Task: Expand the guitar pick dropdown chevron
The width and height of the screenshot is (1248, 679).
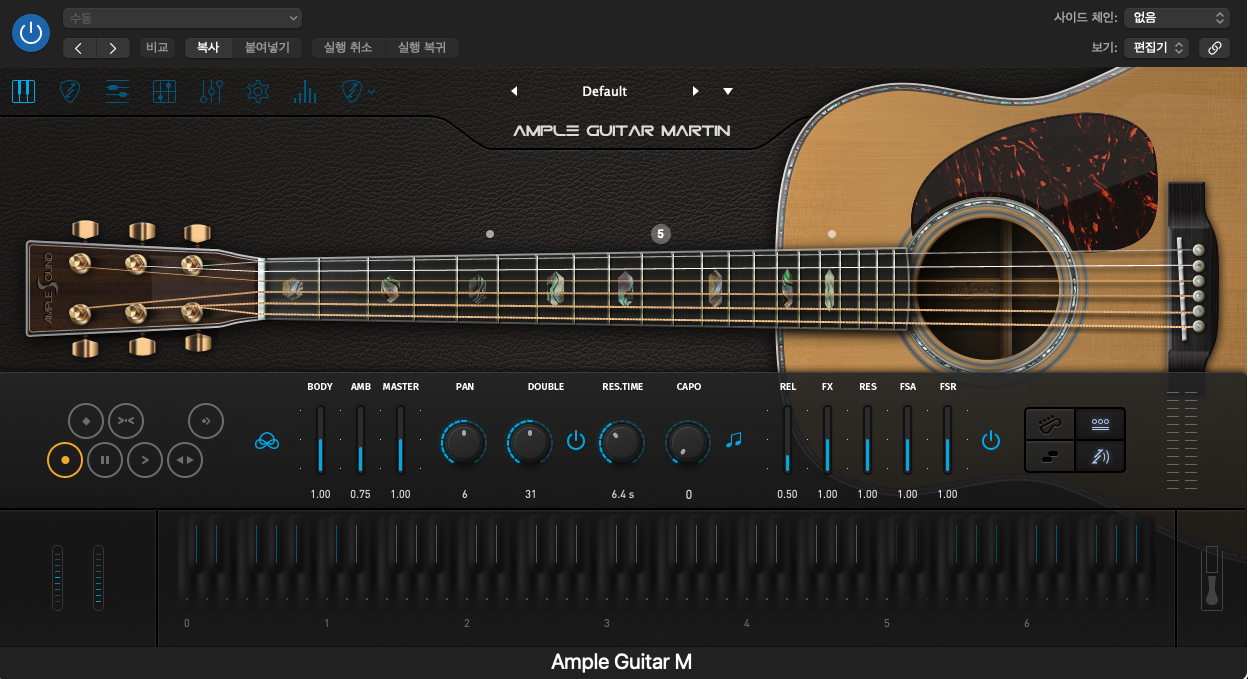Action: [372, 92]
